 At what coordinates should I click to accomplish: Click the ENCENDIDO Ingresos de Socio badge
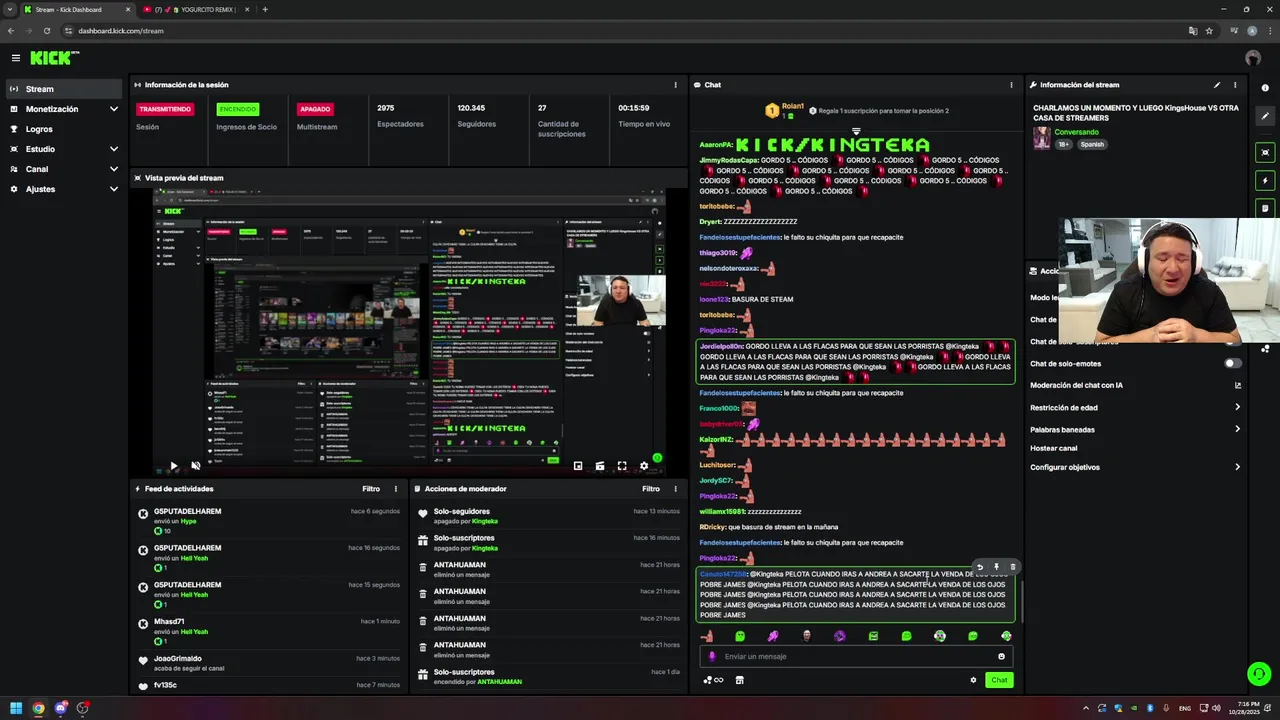pos(238,109)
